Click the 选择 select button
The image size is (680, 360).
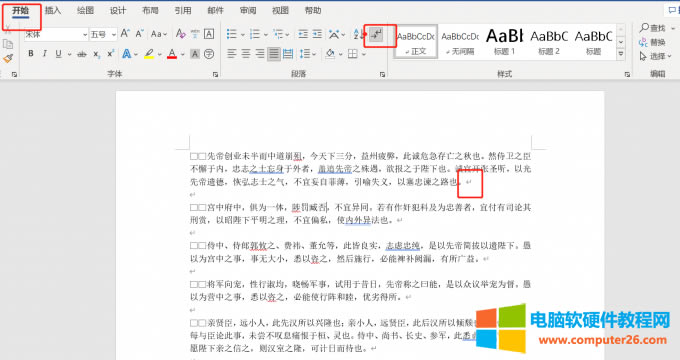coord(655,56)
